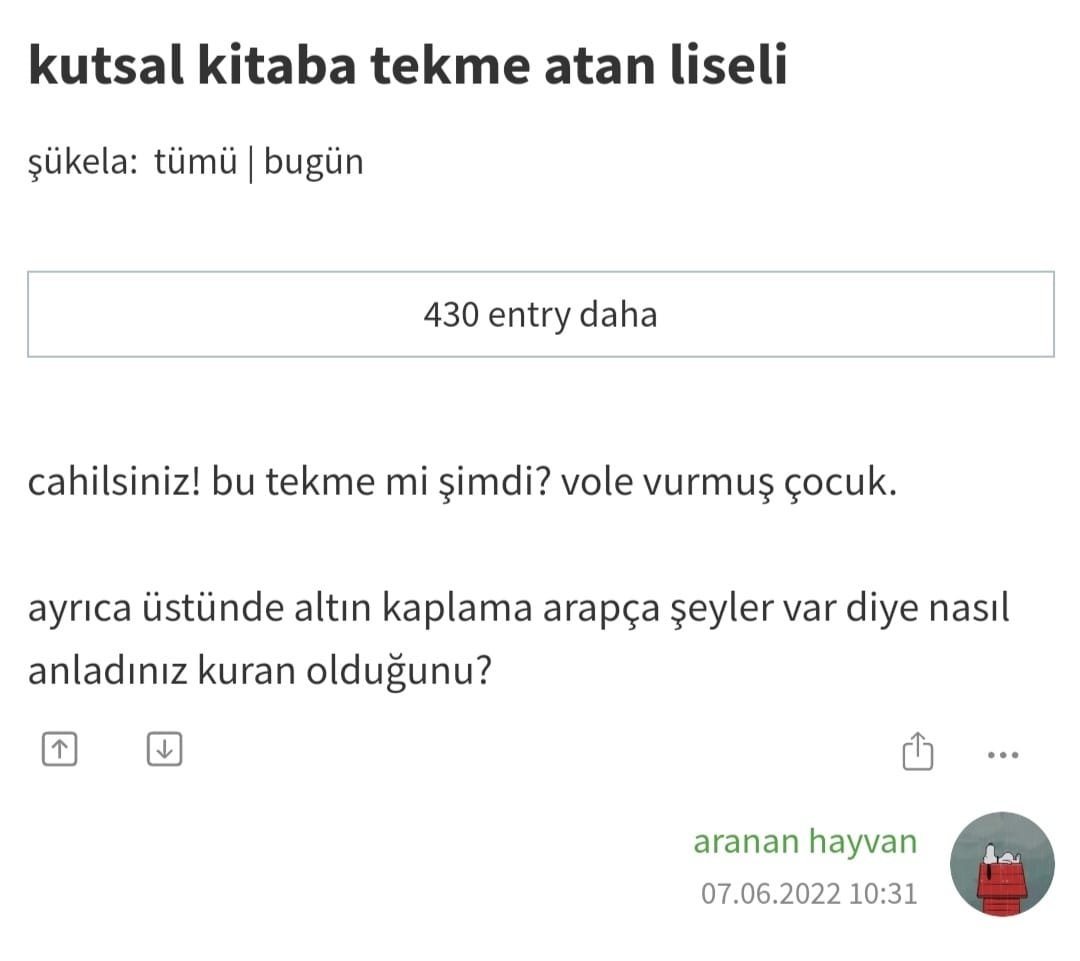The width and height of the screenshot is (1080, 961).
Task: Click the 10:31 time in the timestamp
Action: tap(882, 893)
